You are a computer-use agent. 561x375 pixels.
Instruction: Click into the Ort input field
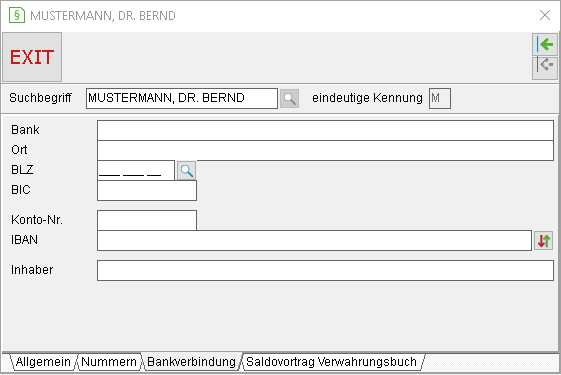[325, 150]
